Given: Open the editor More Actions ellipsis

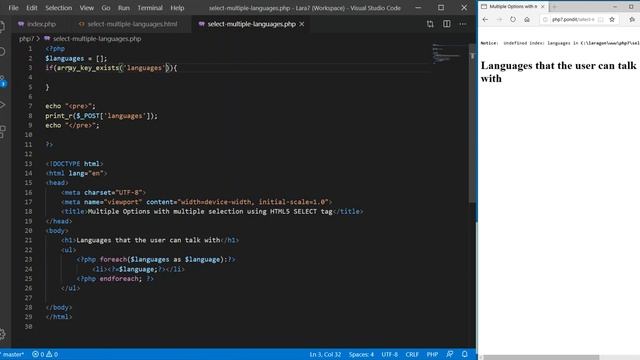Looking at the screenshot, I should (462, 24).
